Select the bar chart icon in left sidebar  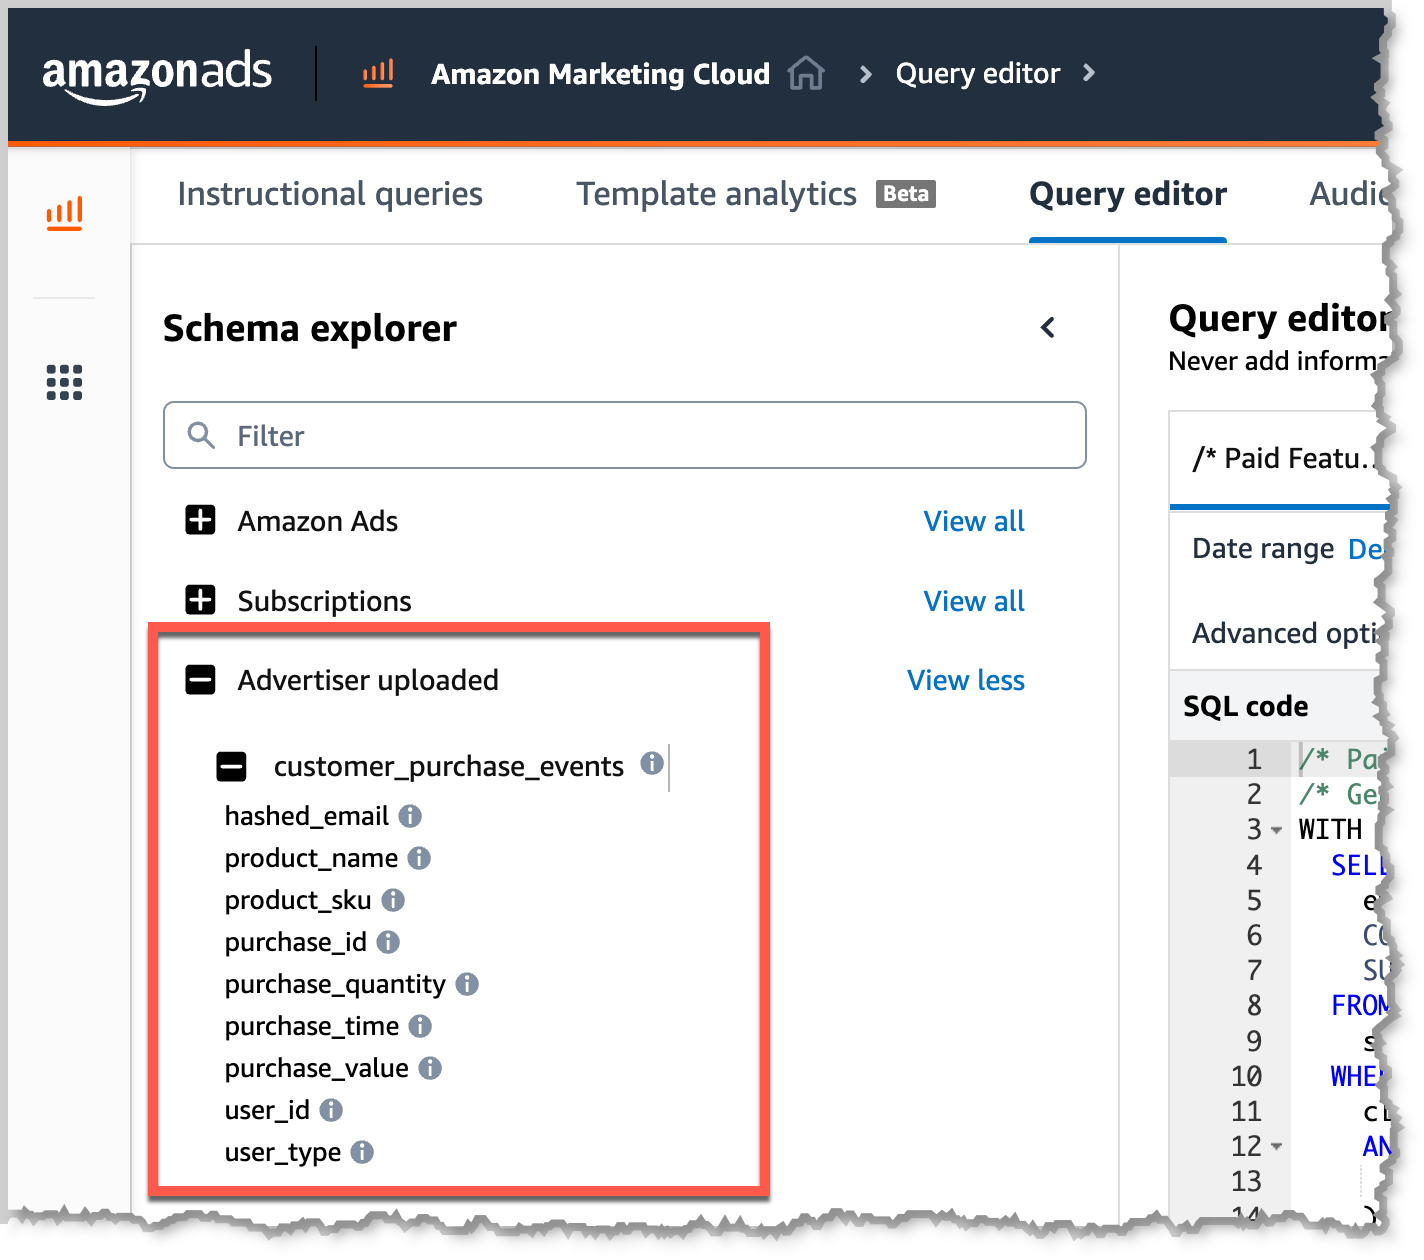click(64, 213)
